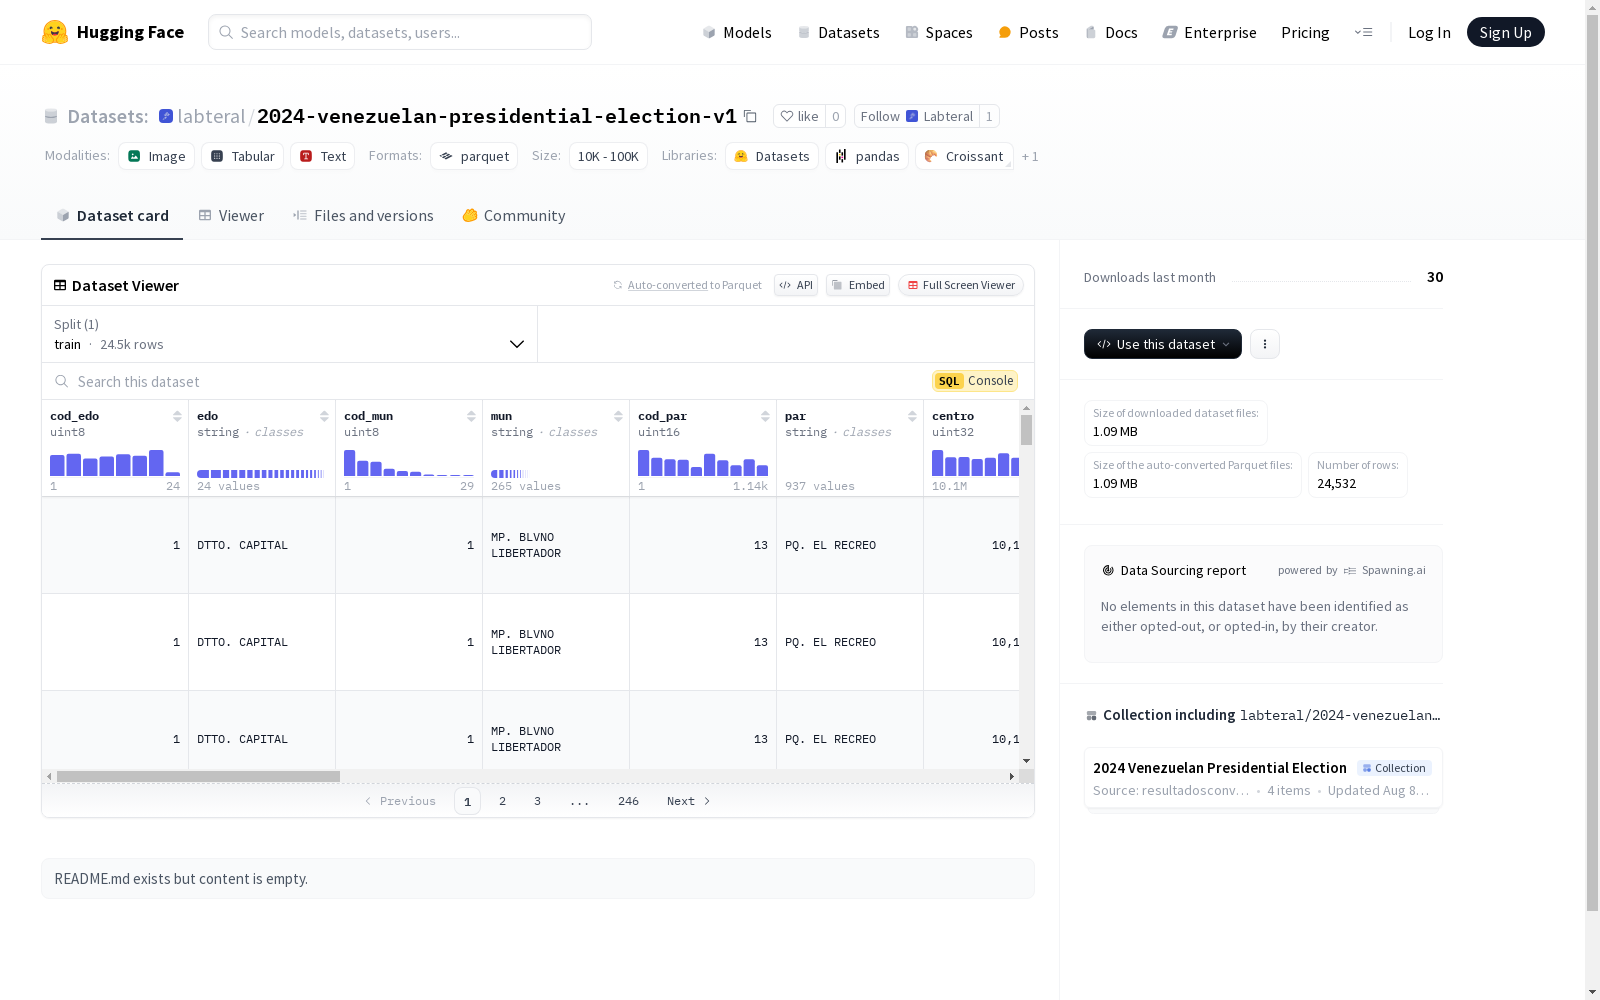The height and width of the screenshot is (1000, 1600).
Task: Sort the par column
Action: tap(912, 416)
